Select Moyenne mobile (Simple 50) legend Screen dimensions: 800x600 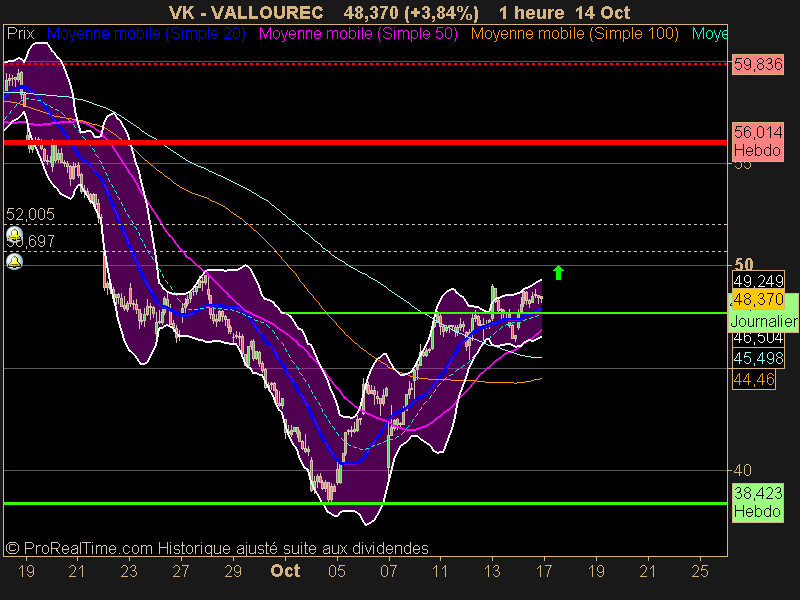pos(358,34)
